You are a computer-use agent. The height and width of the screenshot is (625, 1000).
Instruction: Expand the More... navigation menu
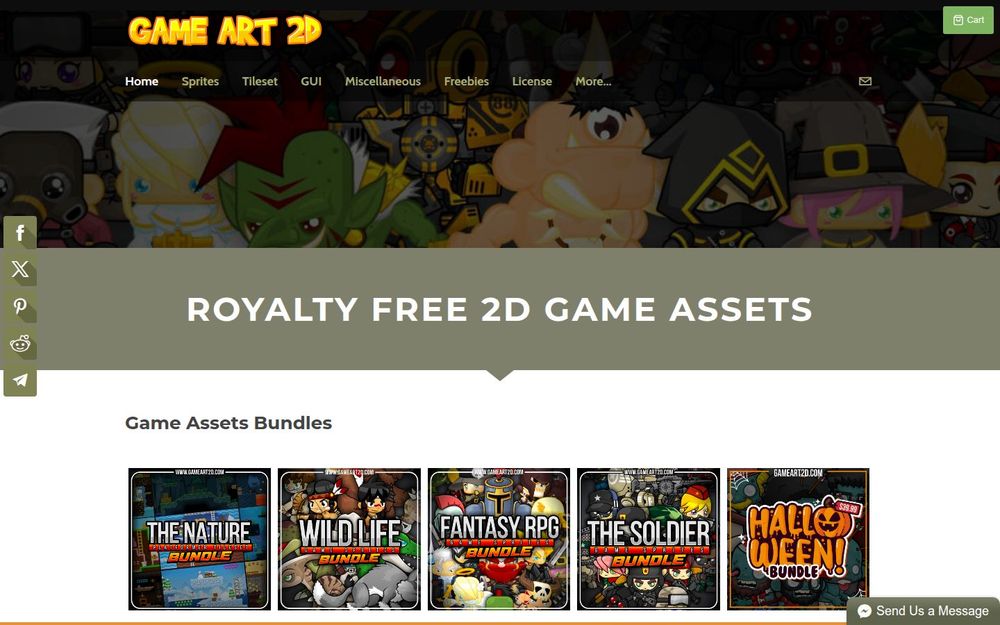click(x=593, y=81)
